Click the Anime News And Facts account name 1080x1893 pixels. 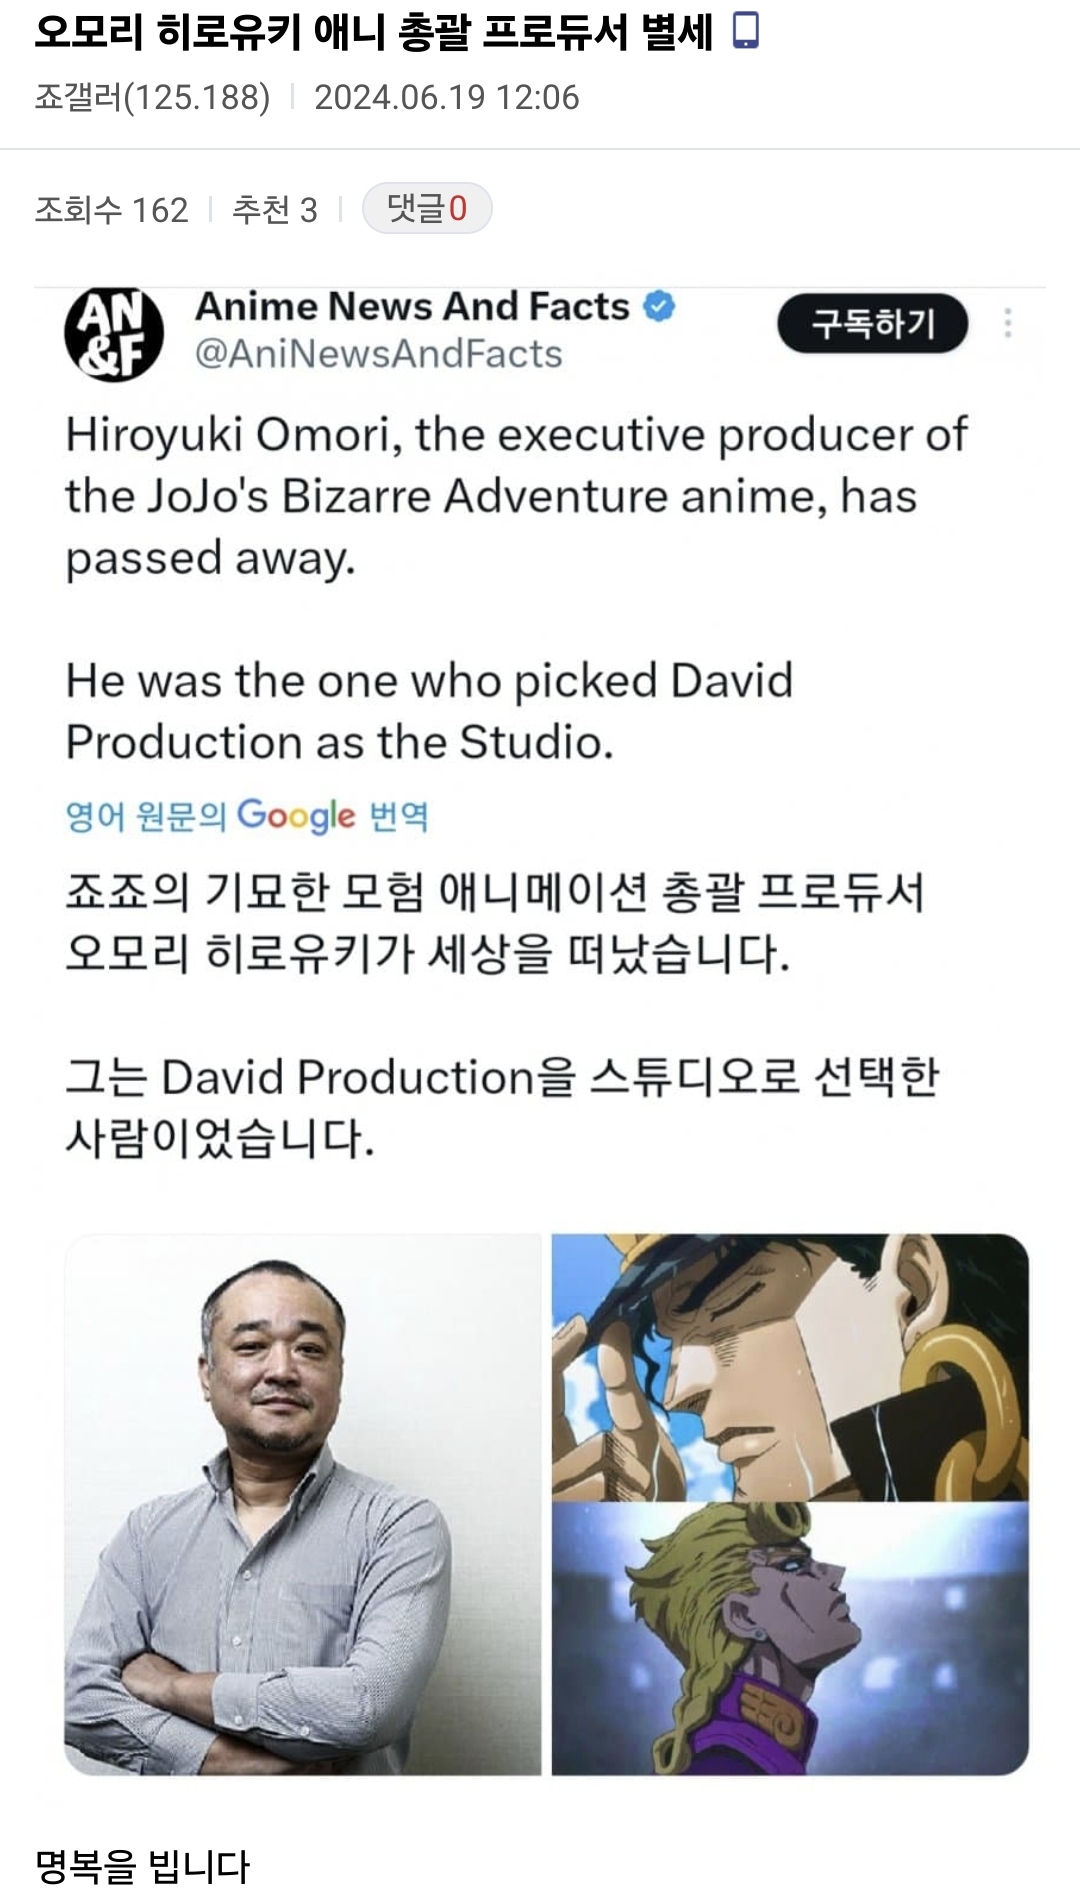point(412,306)
